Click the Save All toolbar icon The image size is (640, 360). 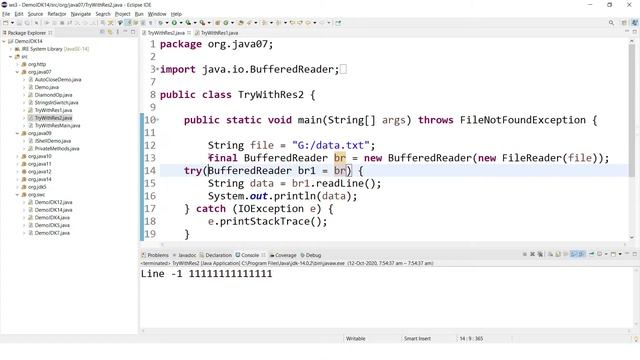(27, 23)
